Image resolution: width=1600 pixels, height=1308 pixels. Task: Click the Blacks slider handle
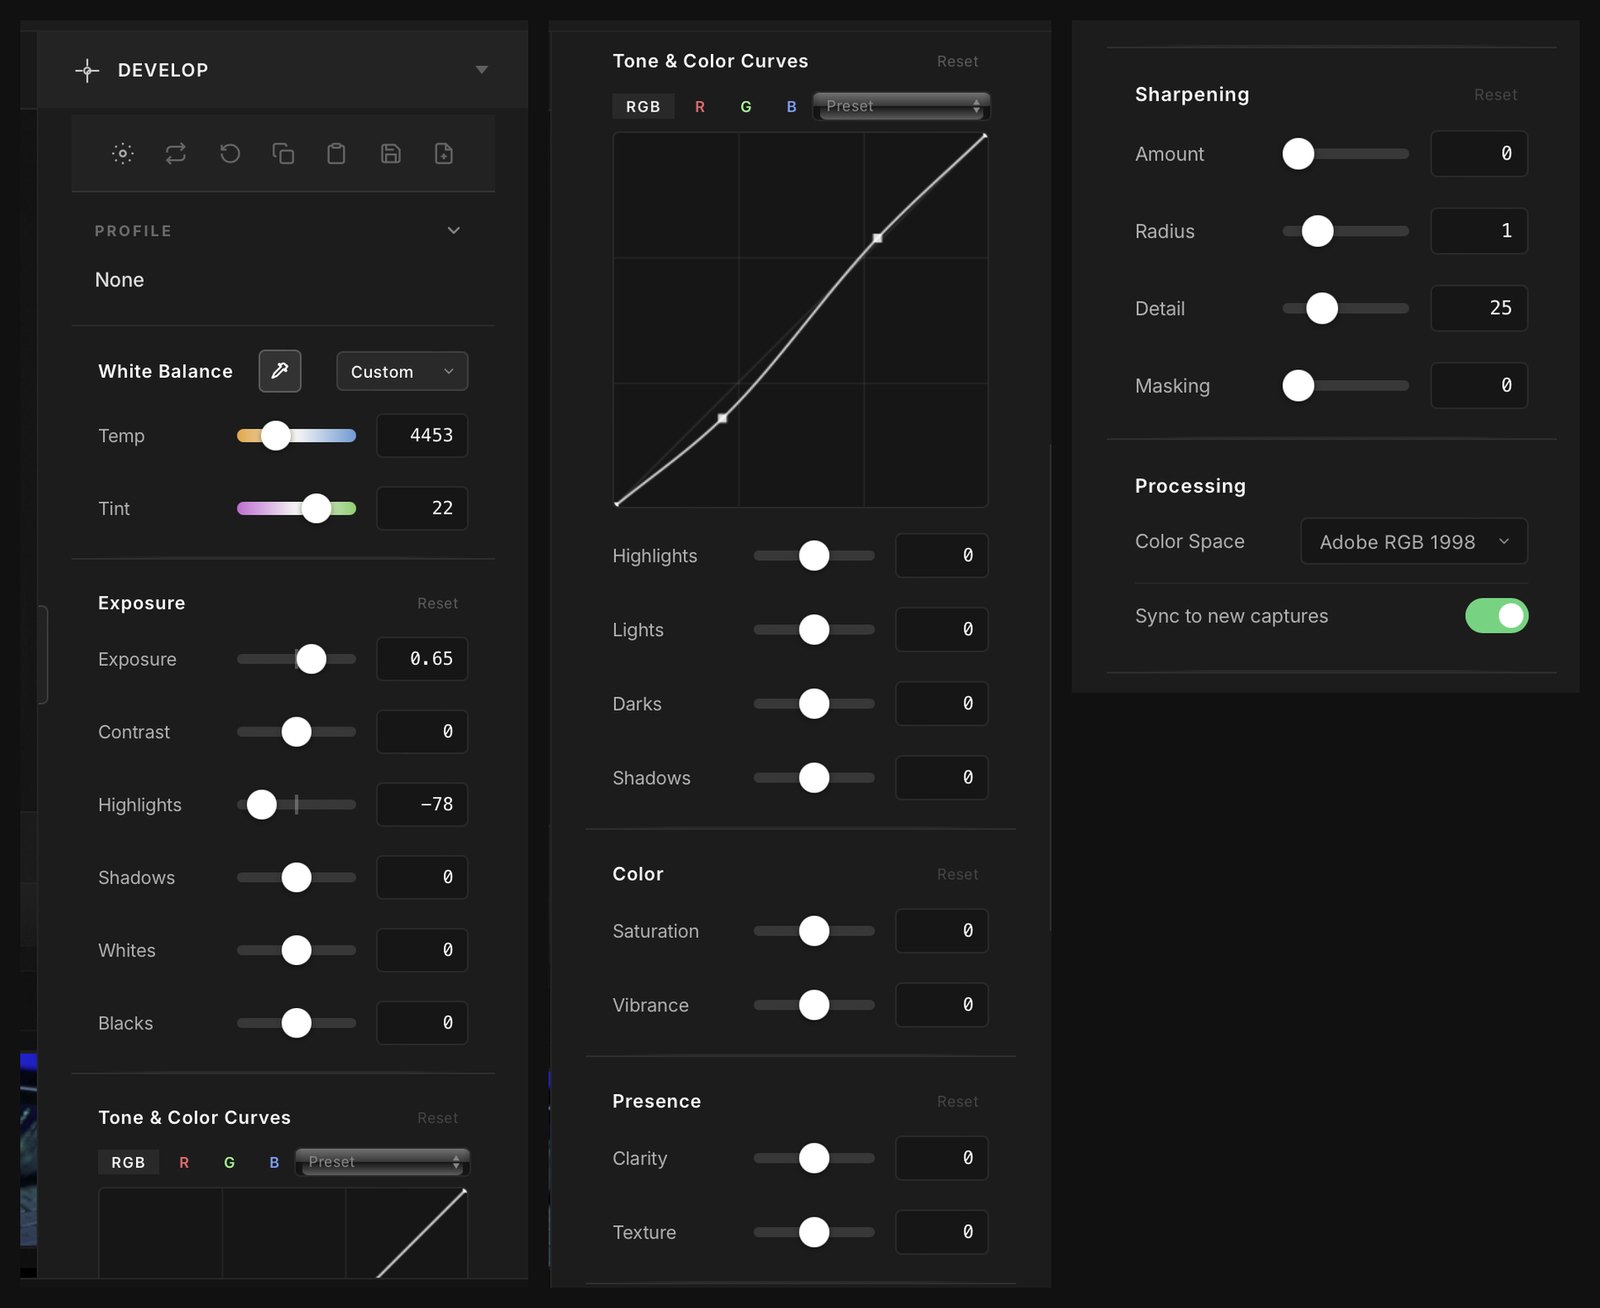(x=296, y=1023)
